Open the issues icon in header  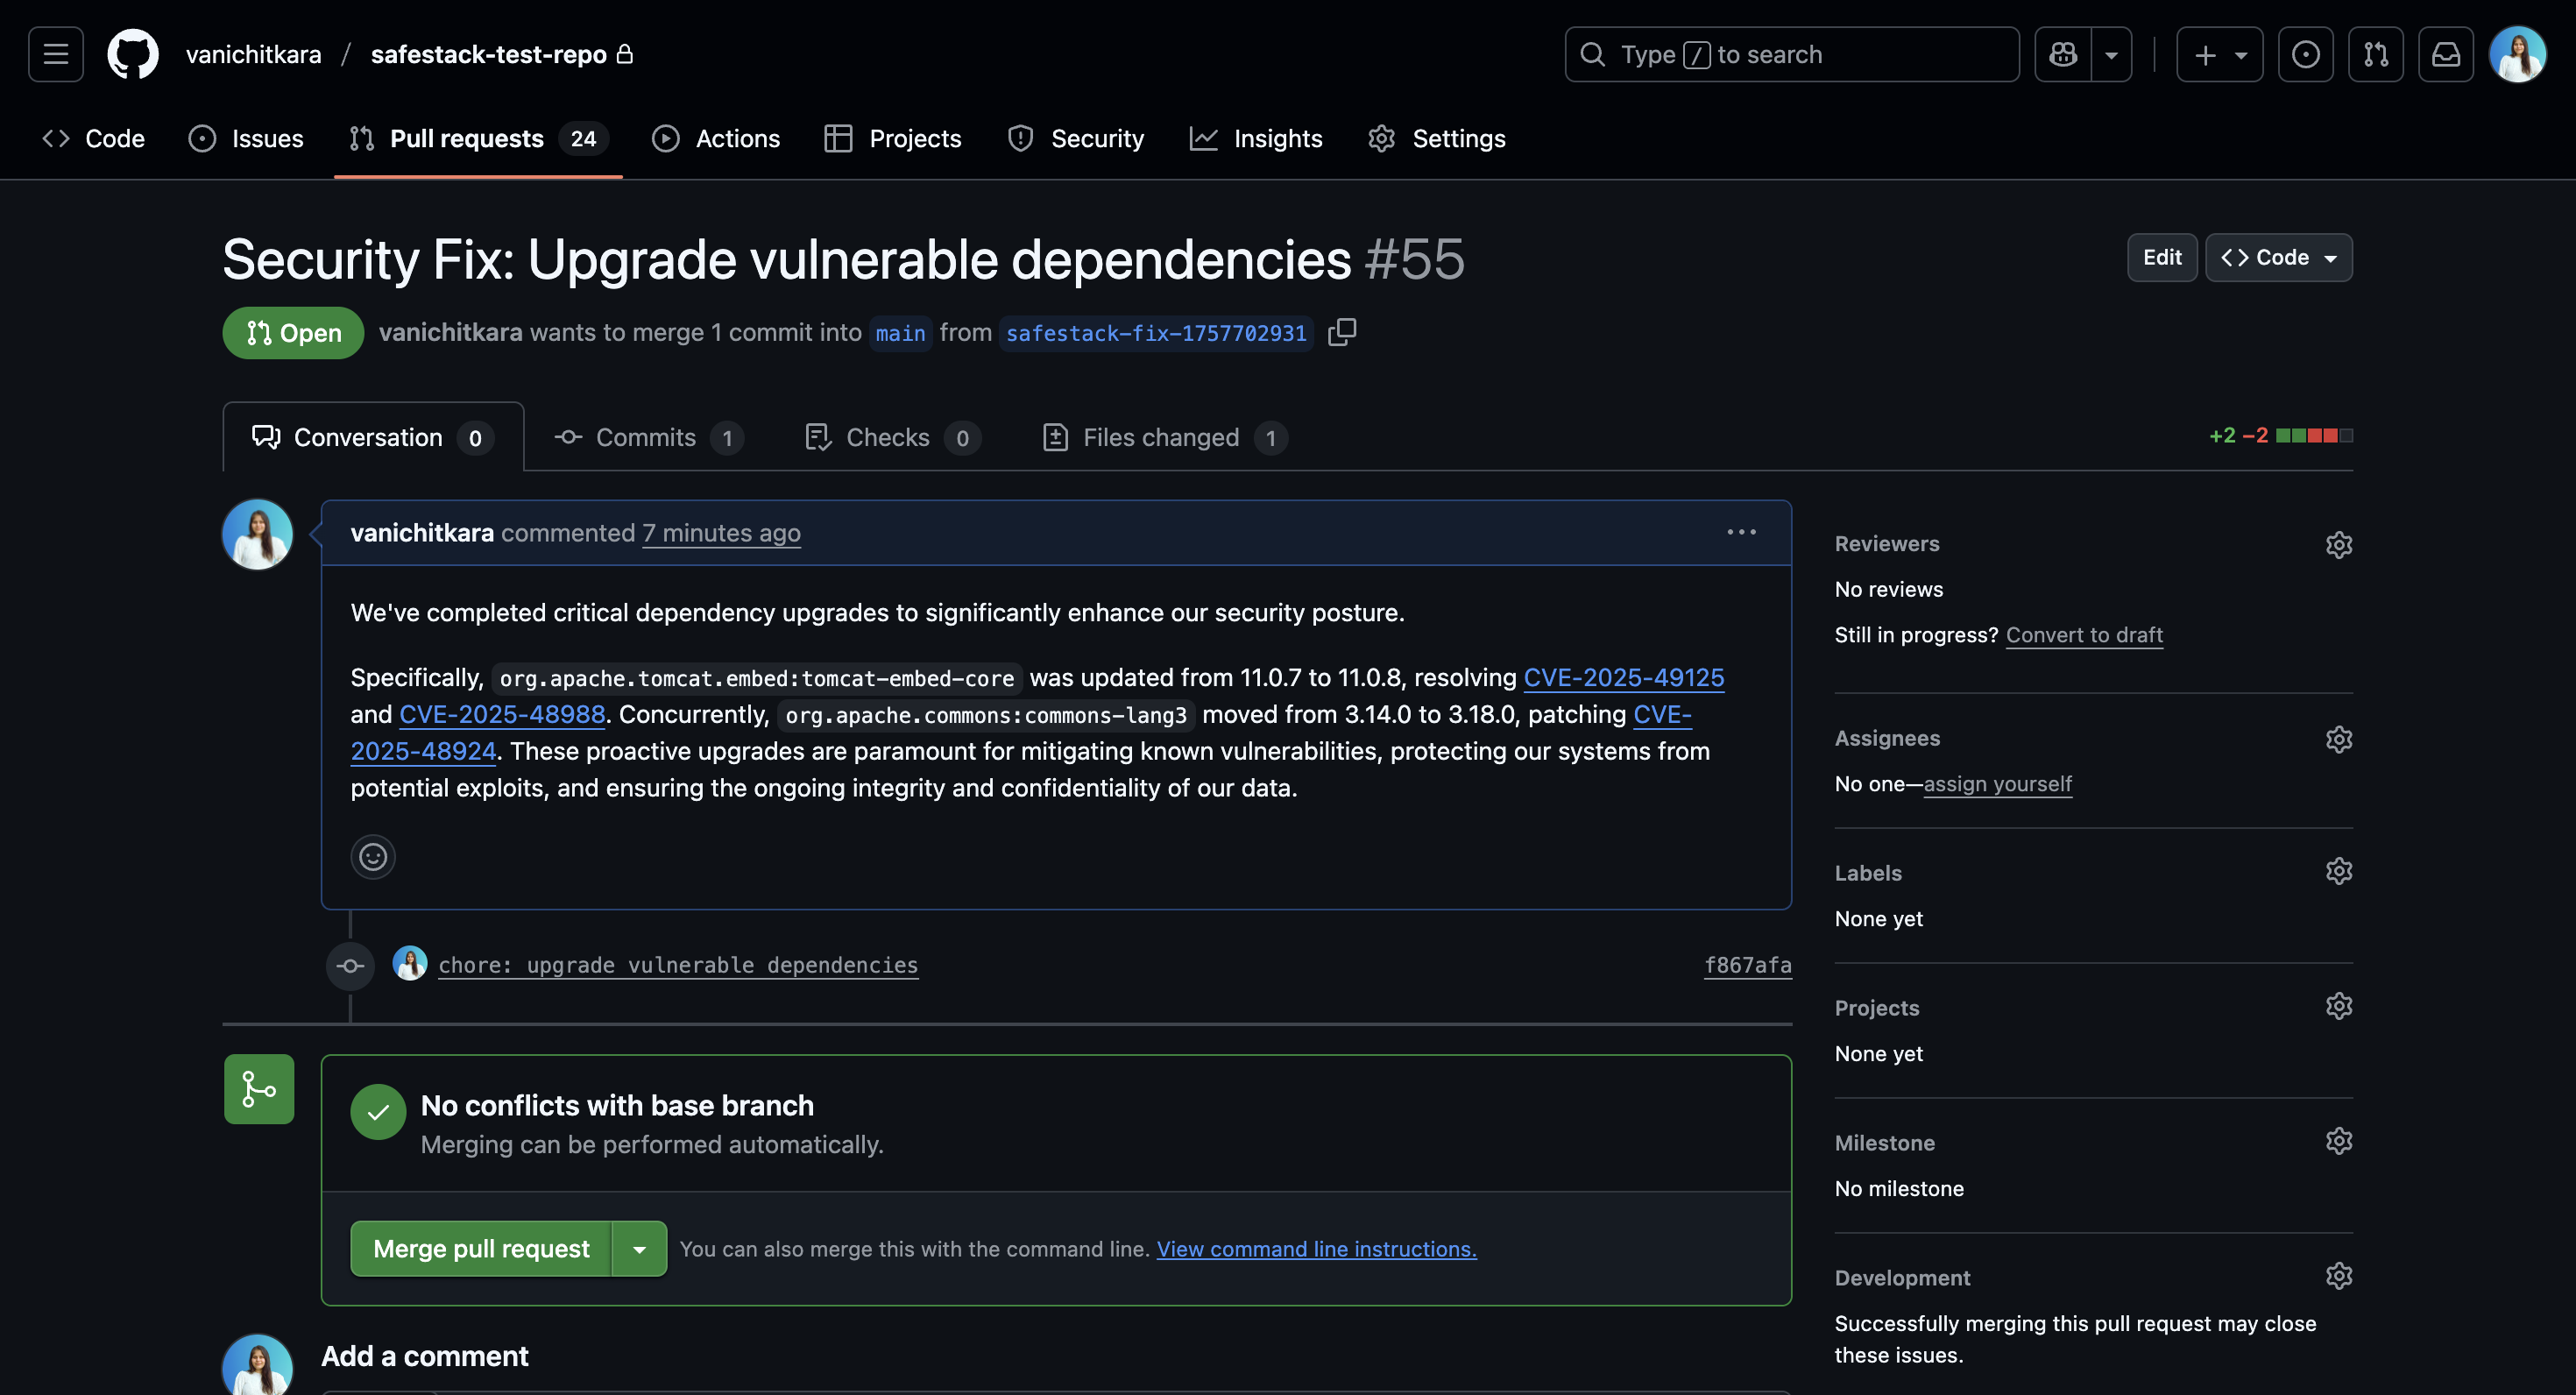(x=2305, y=54)
